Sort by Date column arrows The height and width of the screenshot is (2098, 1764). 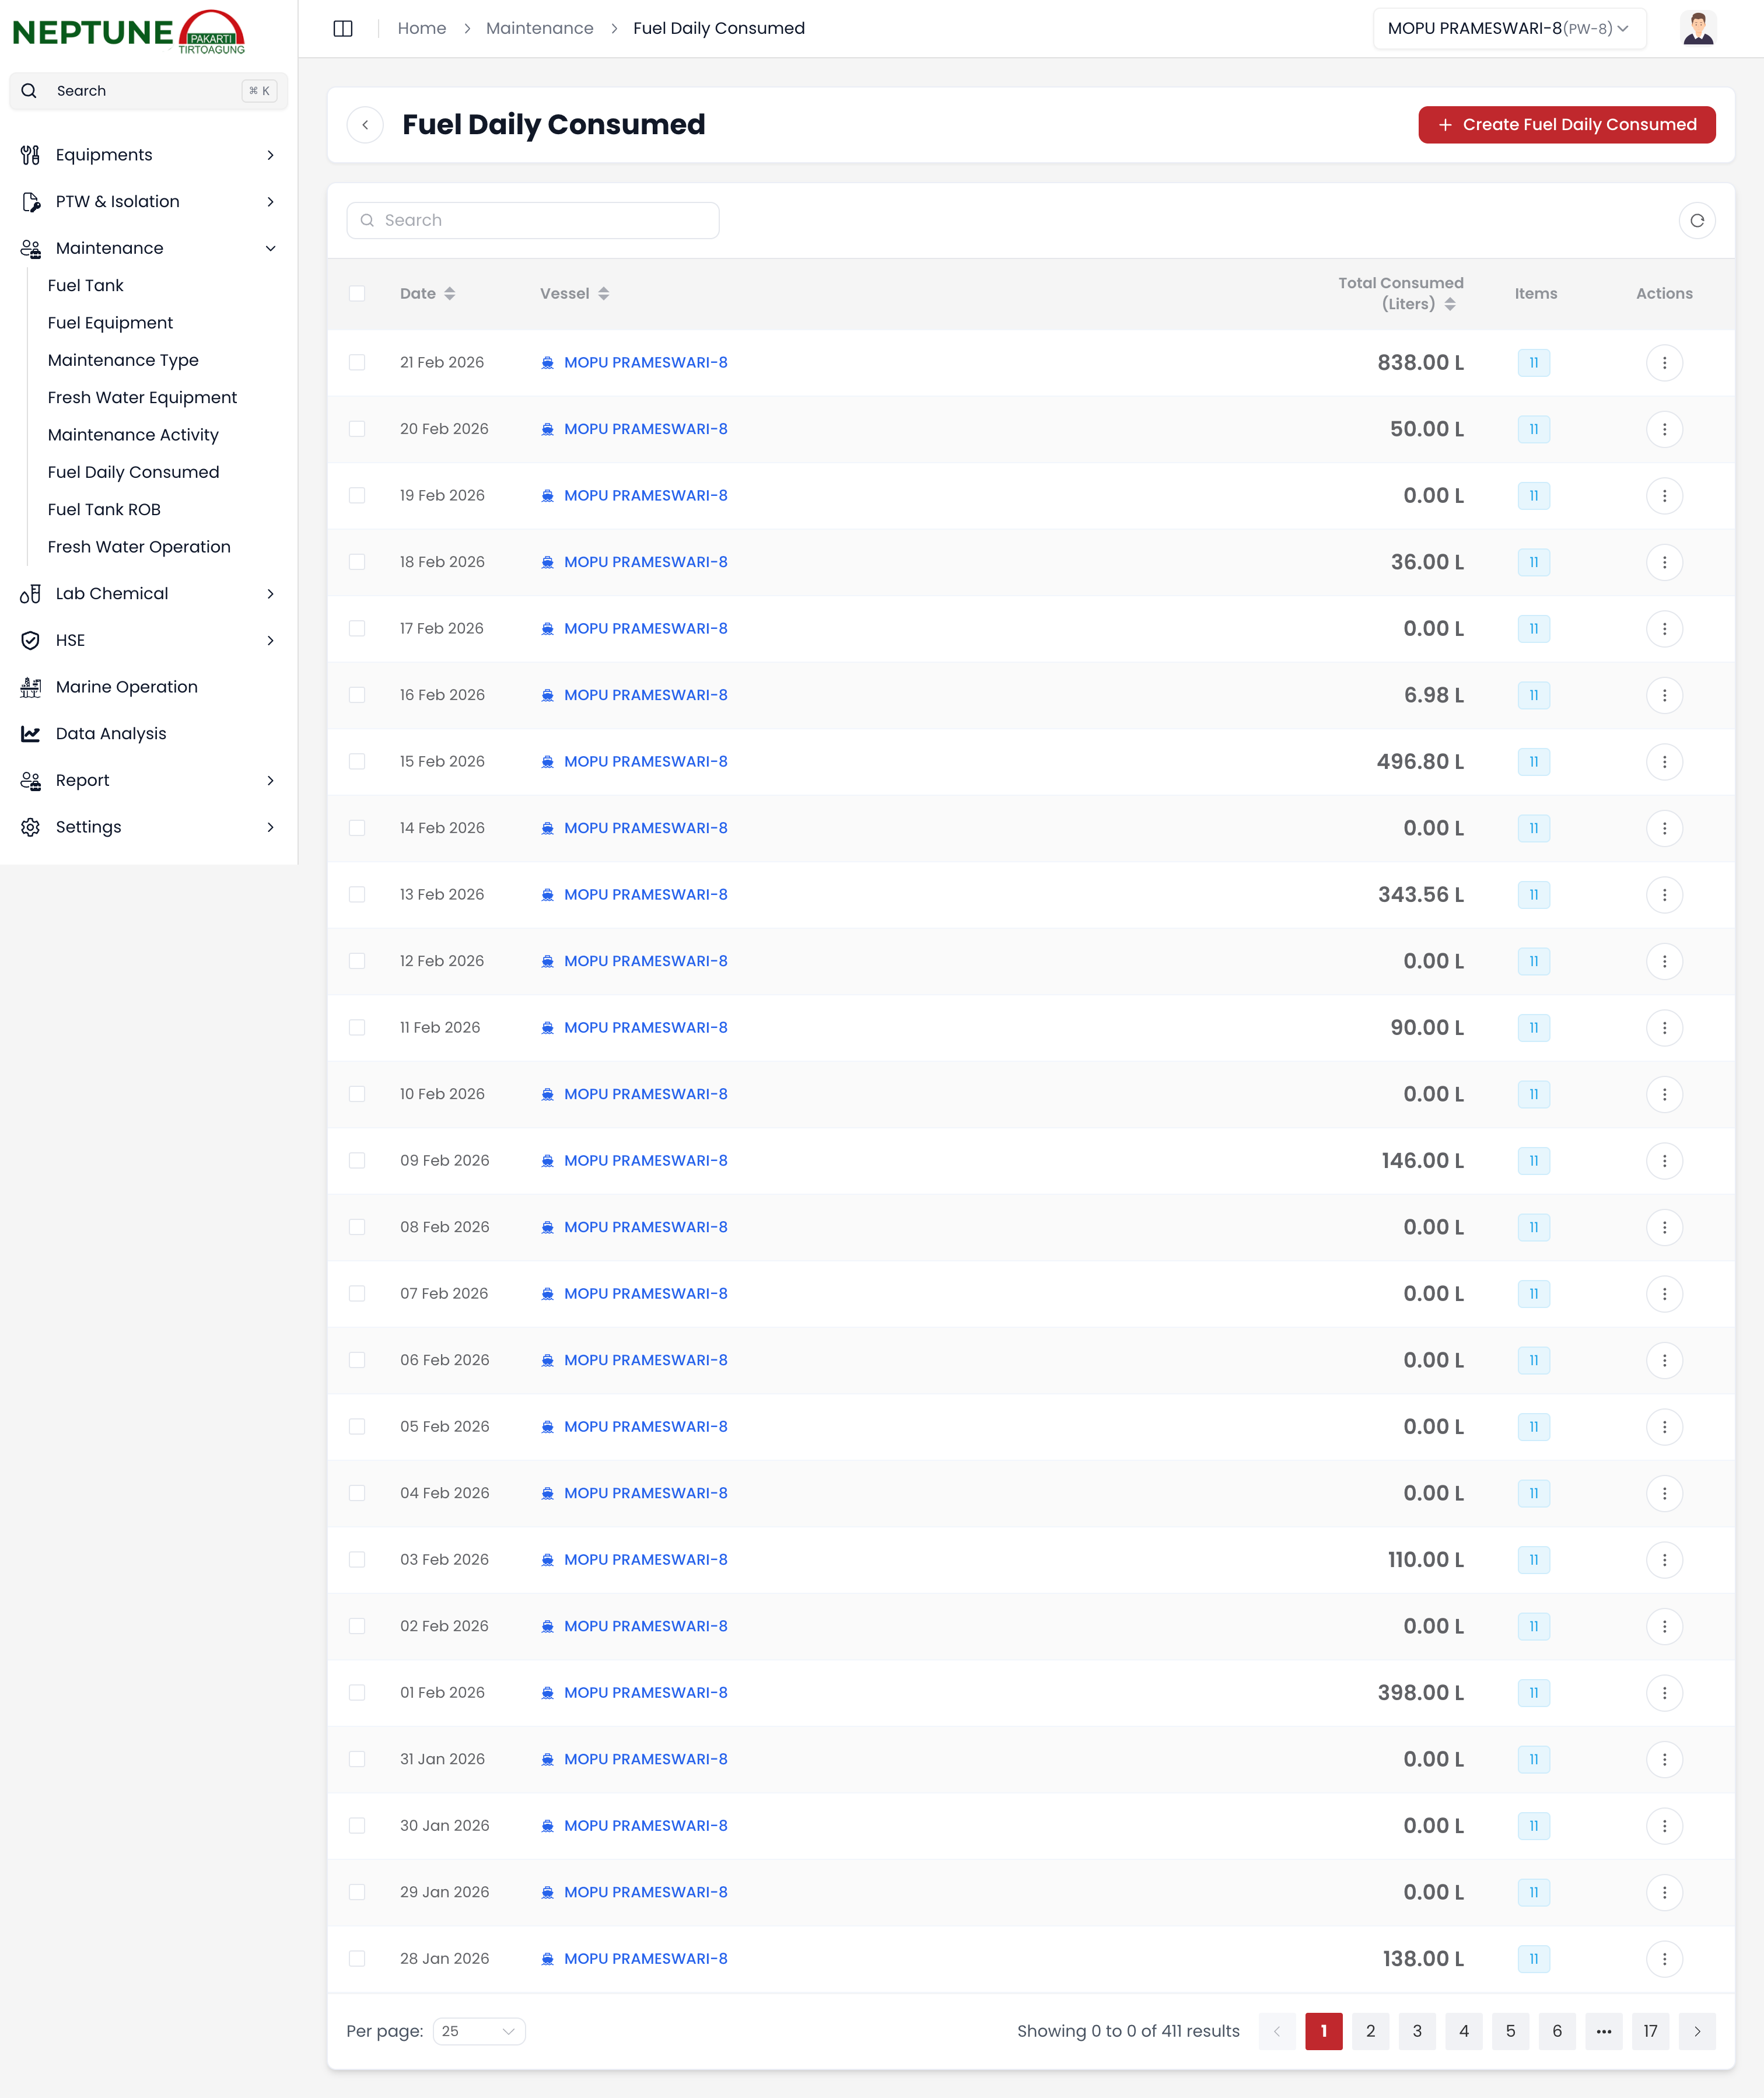(x=450, y=294)
